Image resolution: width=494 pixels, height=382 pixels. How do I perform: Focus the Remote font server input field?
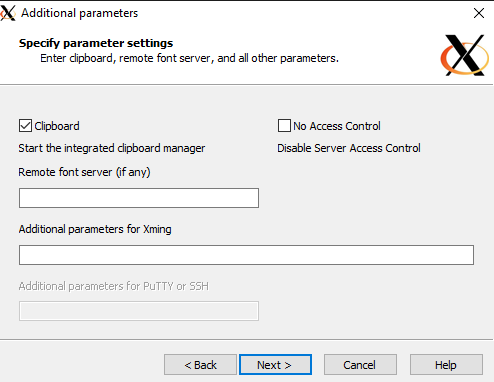pyautogui.click(x=139, y=198)
